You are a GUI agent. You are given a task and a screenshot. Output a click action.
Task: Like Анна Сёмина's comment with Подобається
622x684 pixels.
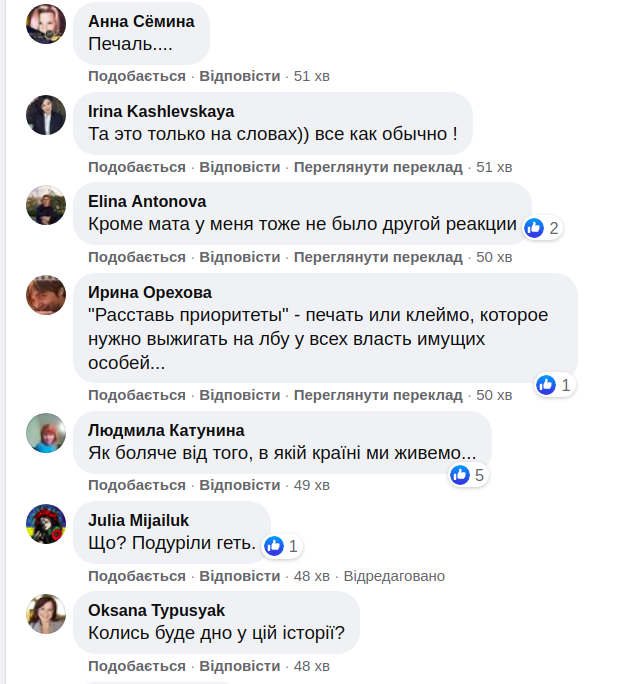(137, 76)
